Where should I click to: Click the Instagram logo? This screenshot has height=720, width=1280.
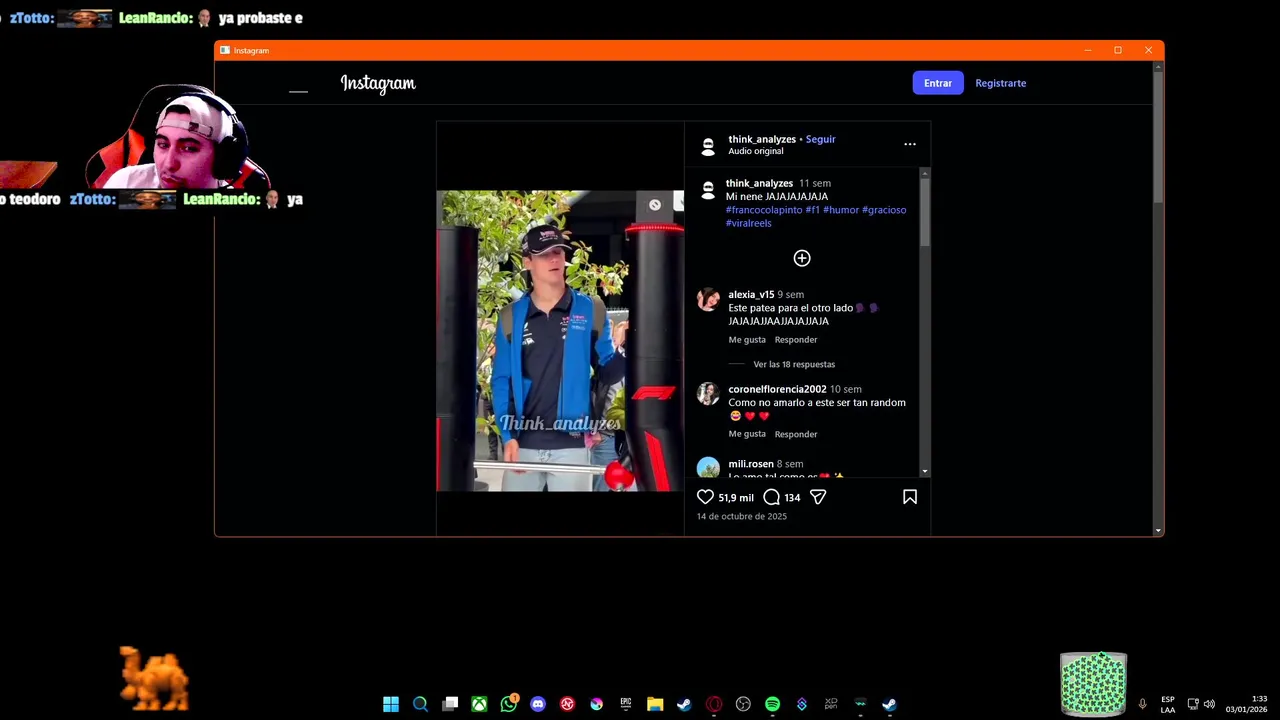point(378,84)
